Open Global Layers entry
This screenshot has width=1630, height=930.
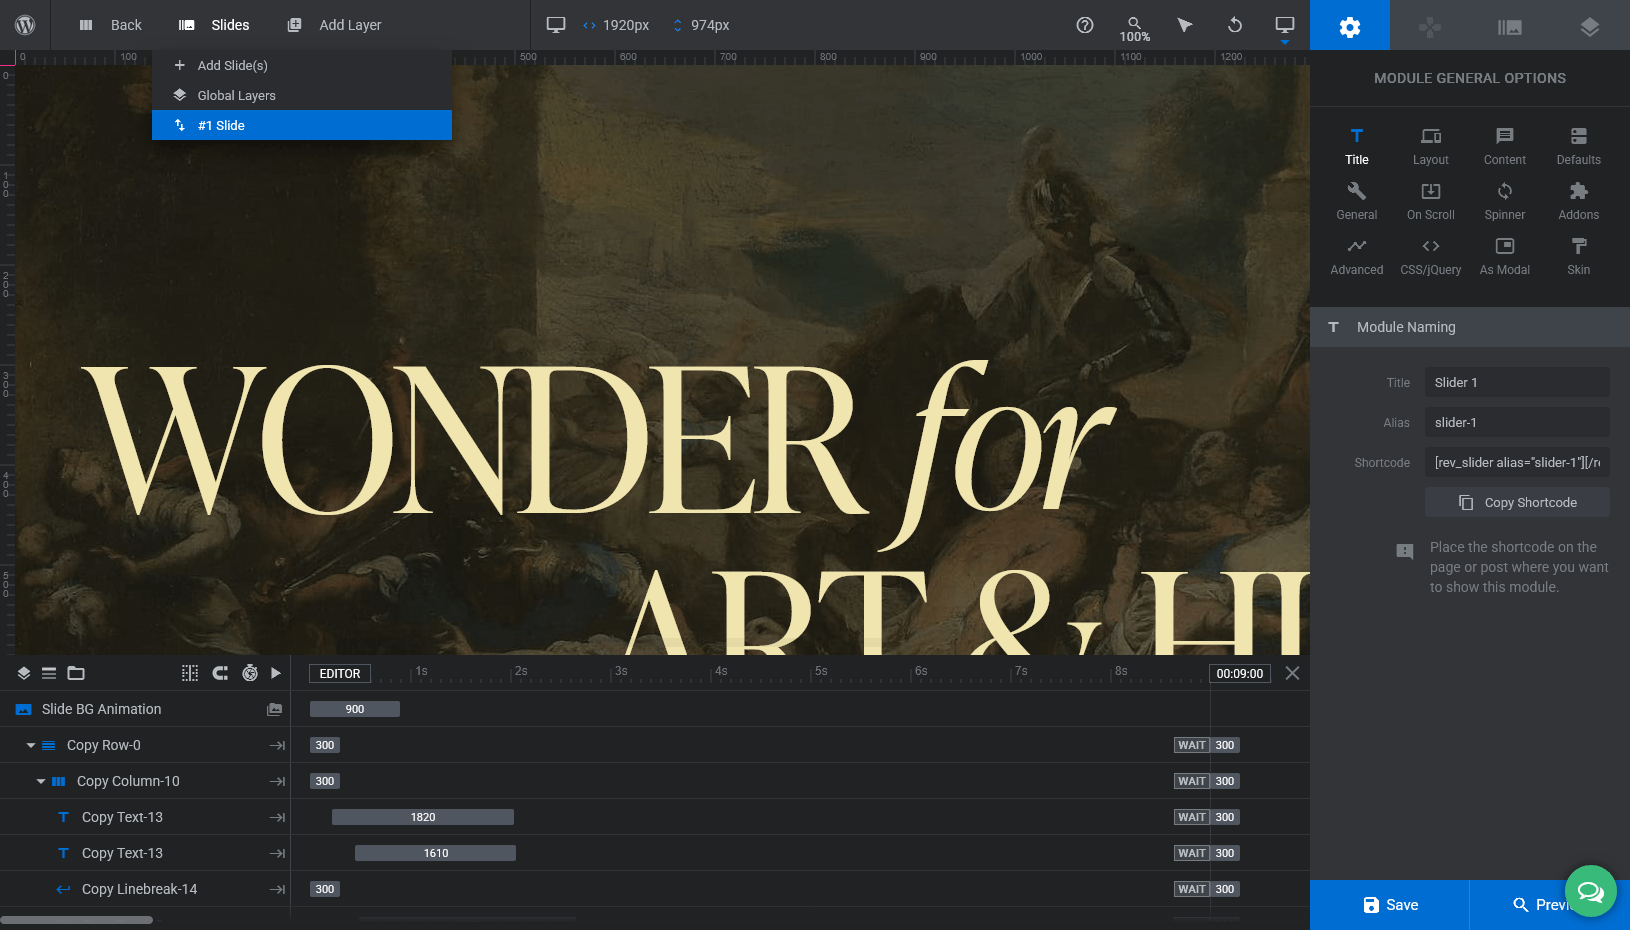pos(302,95)
